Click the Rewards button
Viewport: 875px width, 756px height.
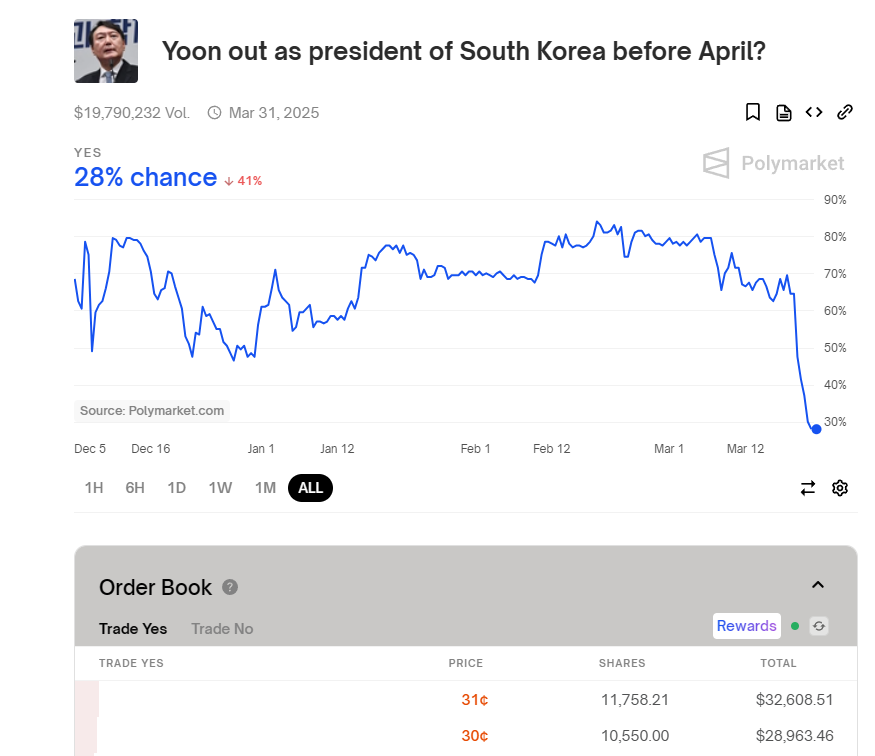(747, 626)
